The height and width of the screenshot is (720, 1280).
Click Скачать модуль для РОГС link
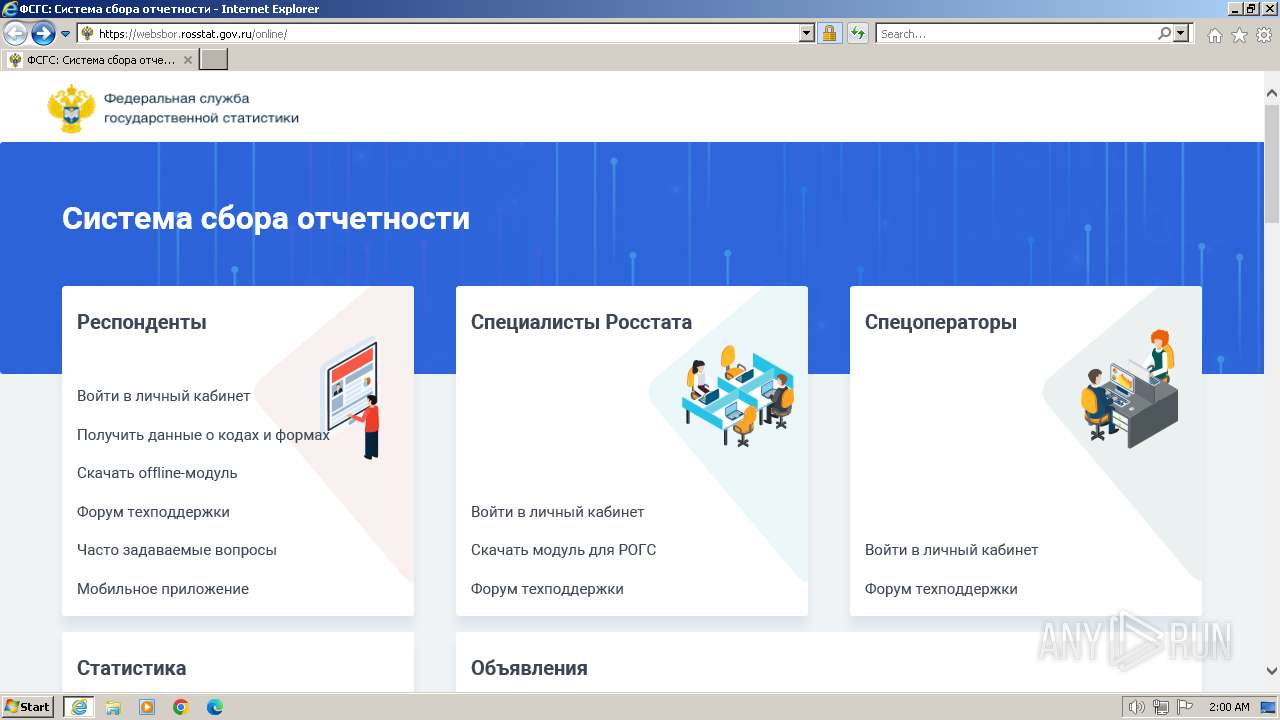(564, 550)
